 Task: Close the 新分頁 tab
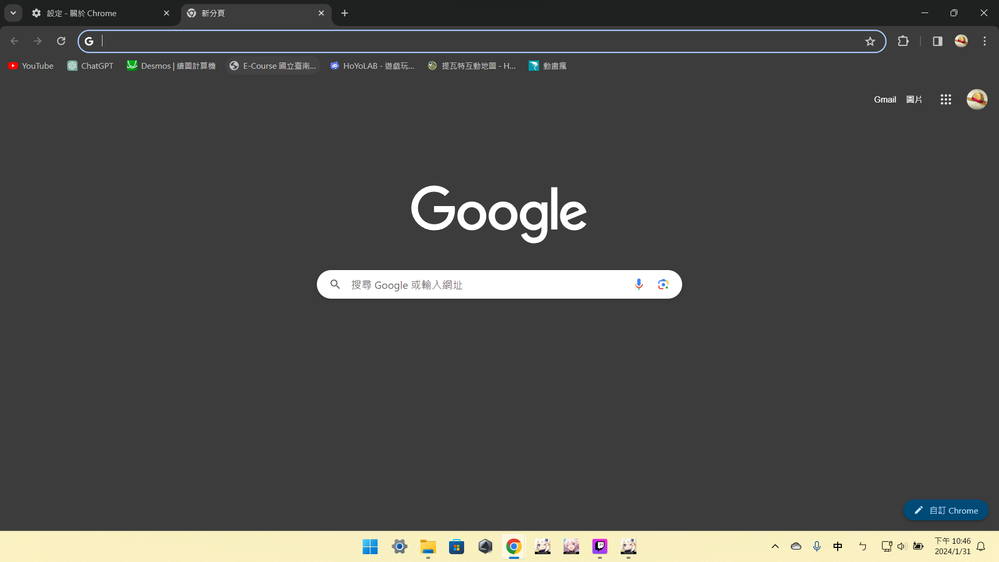pyautogui.click(x=321, y=13)
